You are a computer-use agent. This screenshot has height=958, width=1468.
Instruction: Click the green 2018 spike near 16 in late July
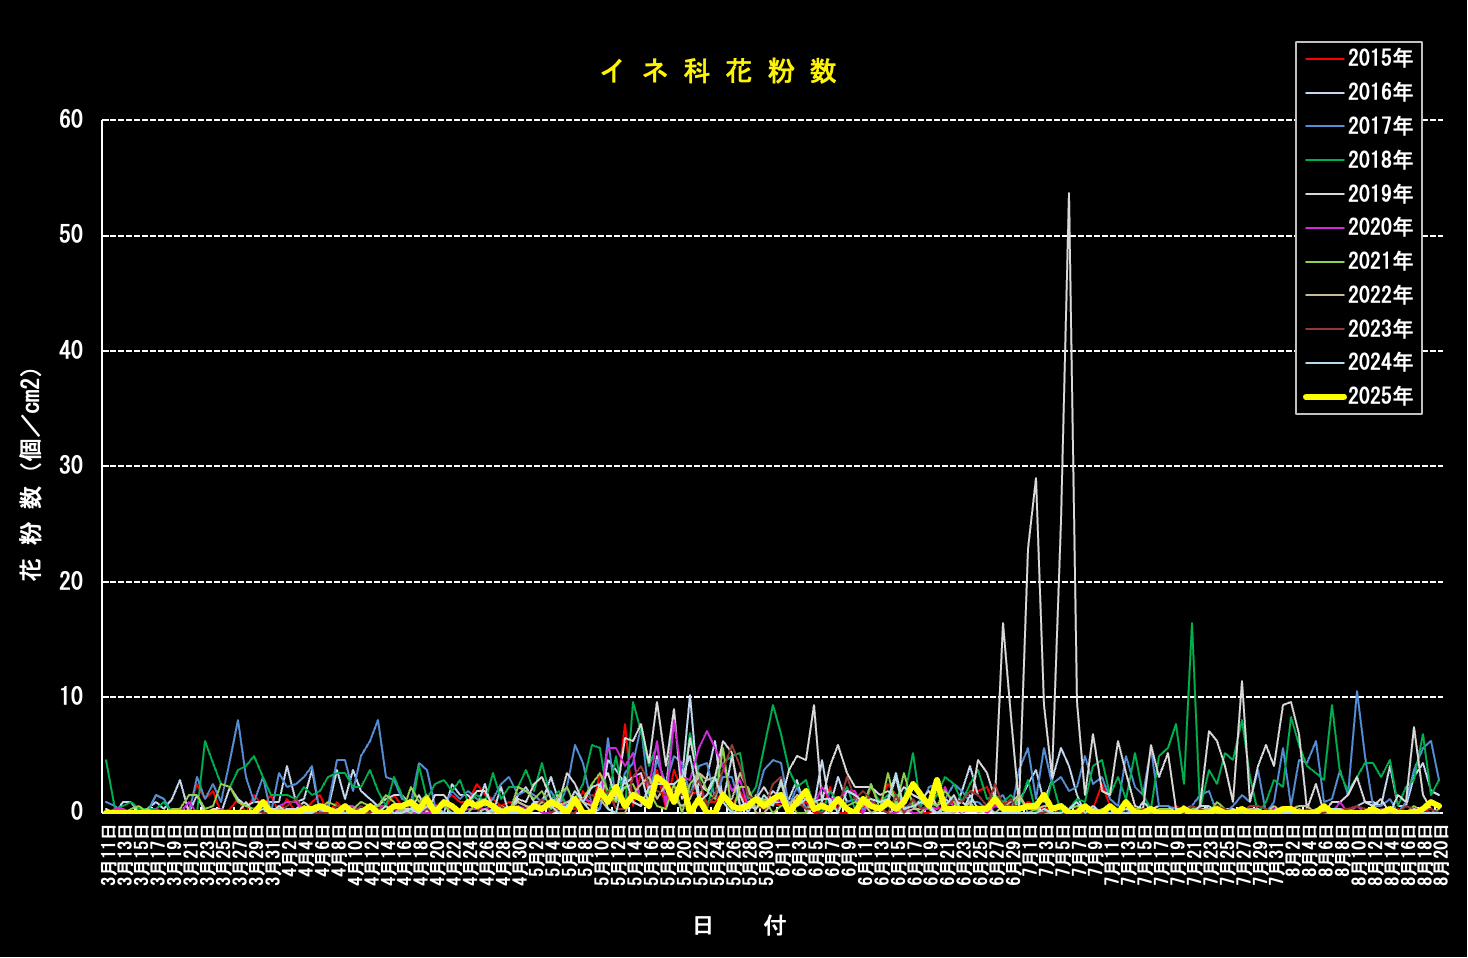pyautogui.click(x=1191, y=624)
